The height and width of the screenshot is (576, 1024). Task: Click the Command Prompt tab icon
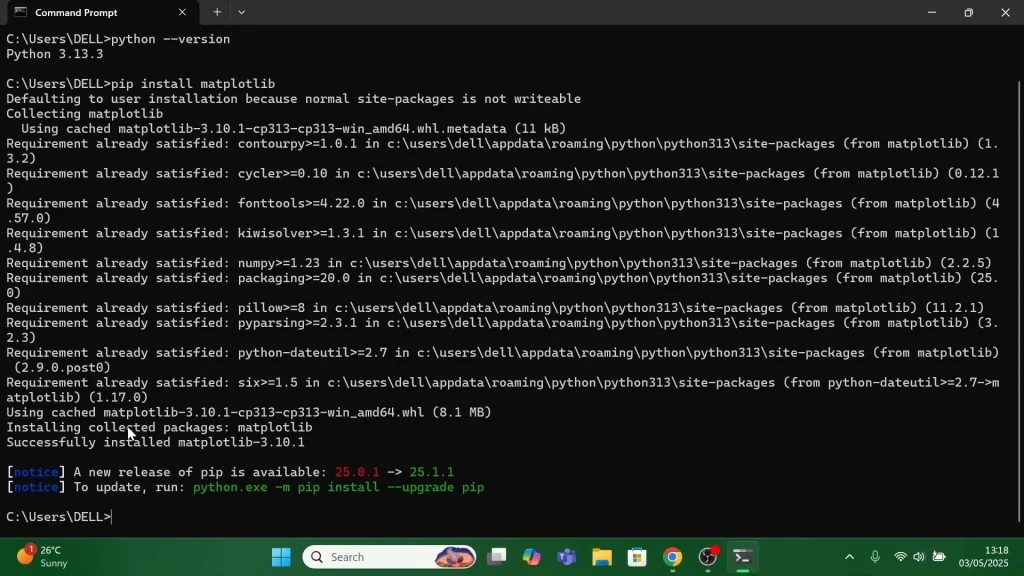coord(20,12)
